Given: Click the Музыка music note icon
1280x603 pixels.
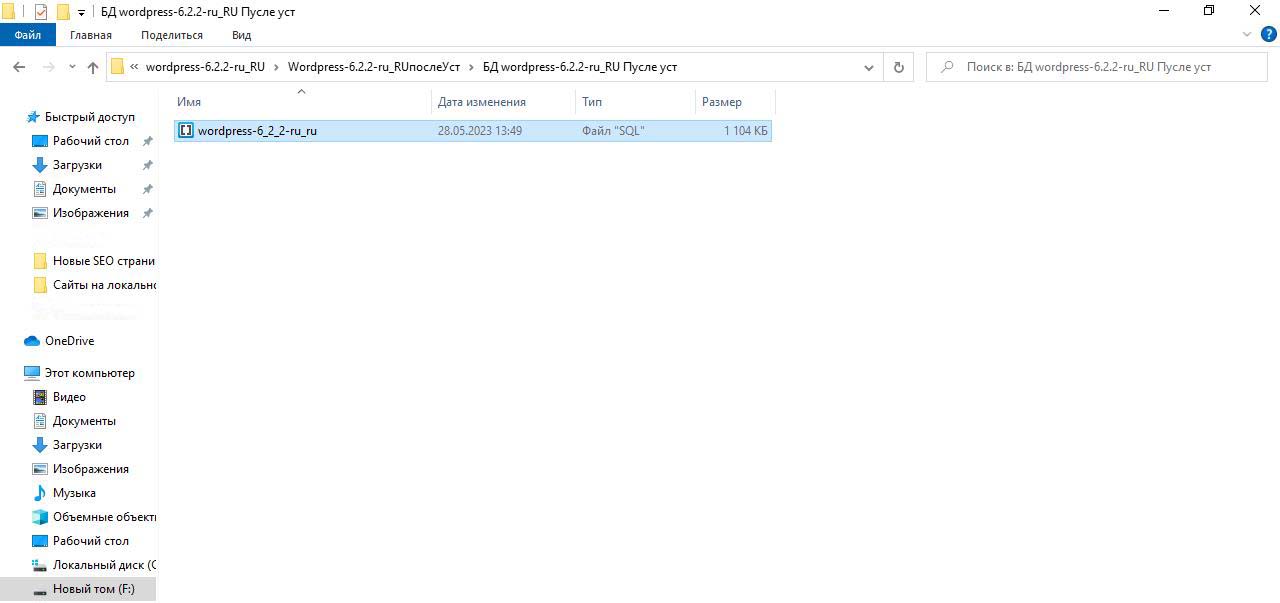Looking at the screenshot, I should click(40, 493).
